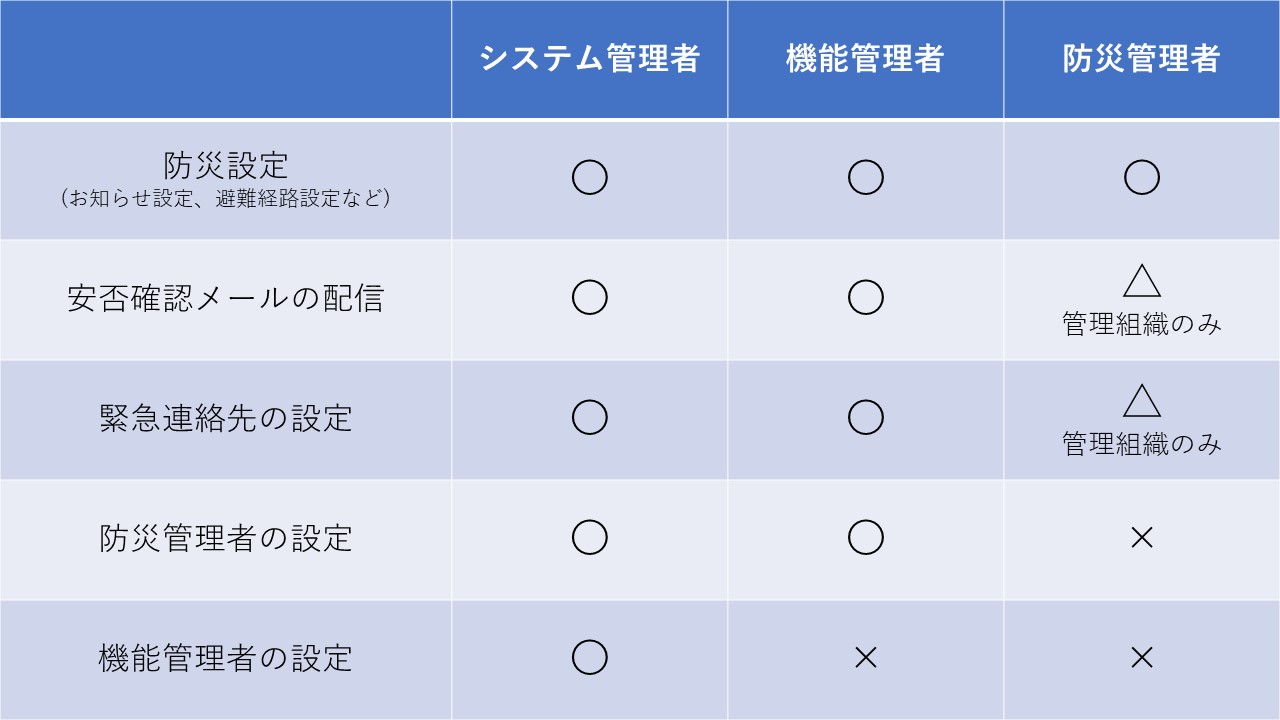1280x720 pixels.
Task: Click the cross in the 防災管理者の設定 row
Action: click(x=1141, y=538)
